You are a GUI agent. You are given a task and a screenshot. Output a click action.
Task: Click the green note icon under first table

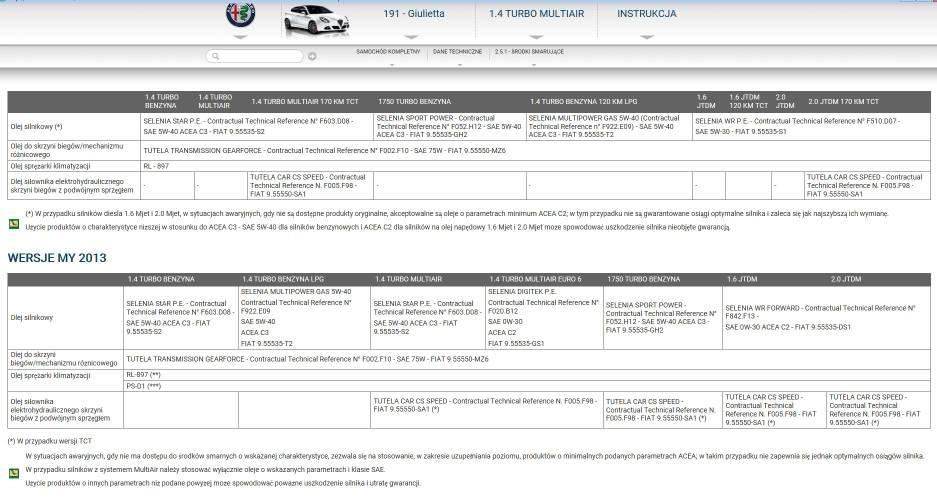point(14,225)
